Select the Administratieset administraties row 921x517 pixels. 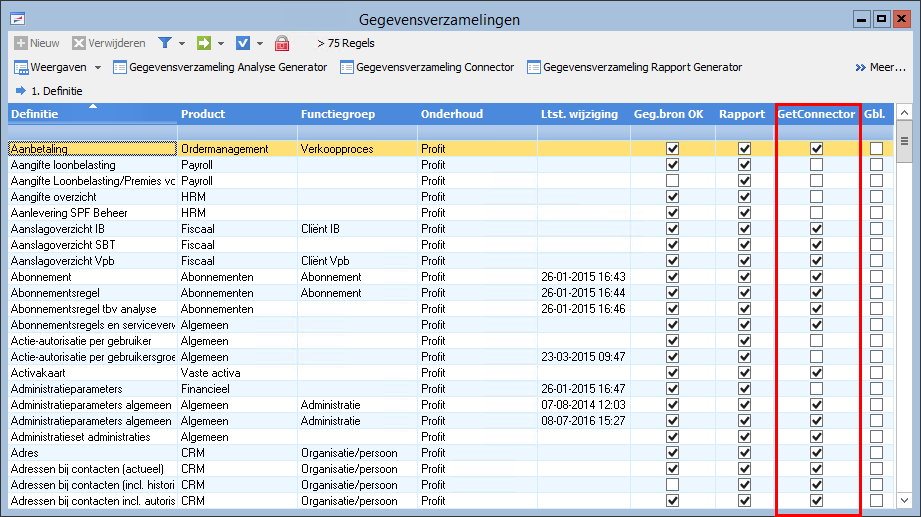coord(451,437)
